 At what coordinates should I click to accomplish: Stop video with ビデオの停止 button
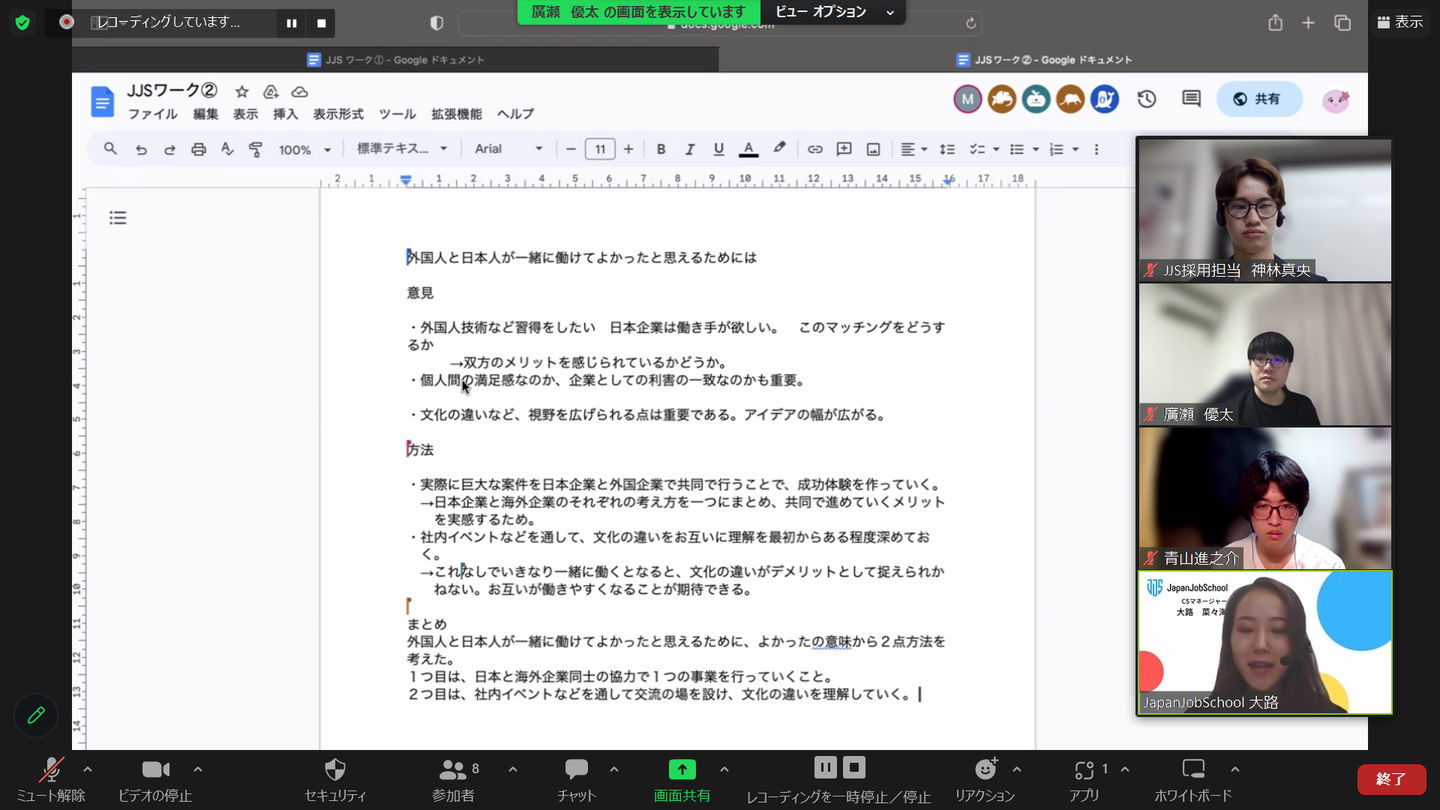[155, 779]
